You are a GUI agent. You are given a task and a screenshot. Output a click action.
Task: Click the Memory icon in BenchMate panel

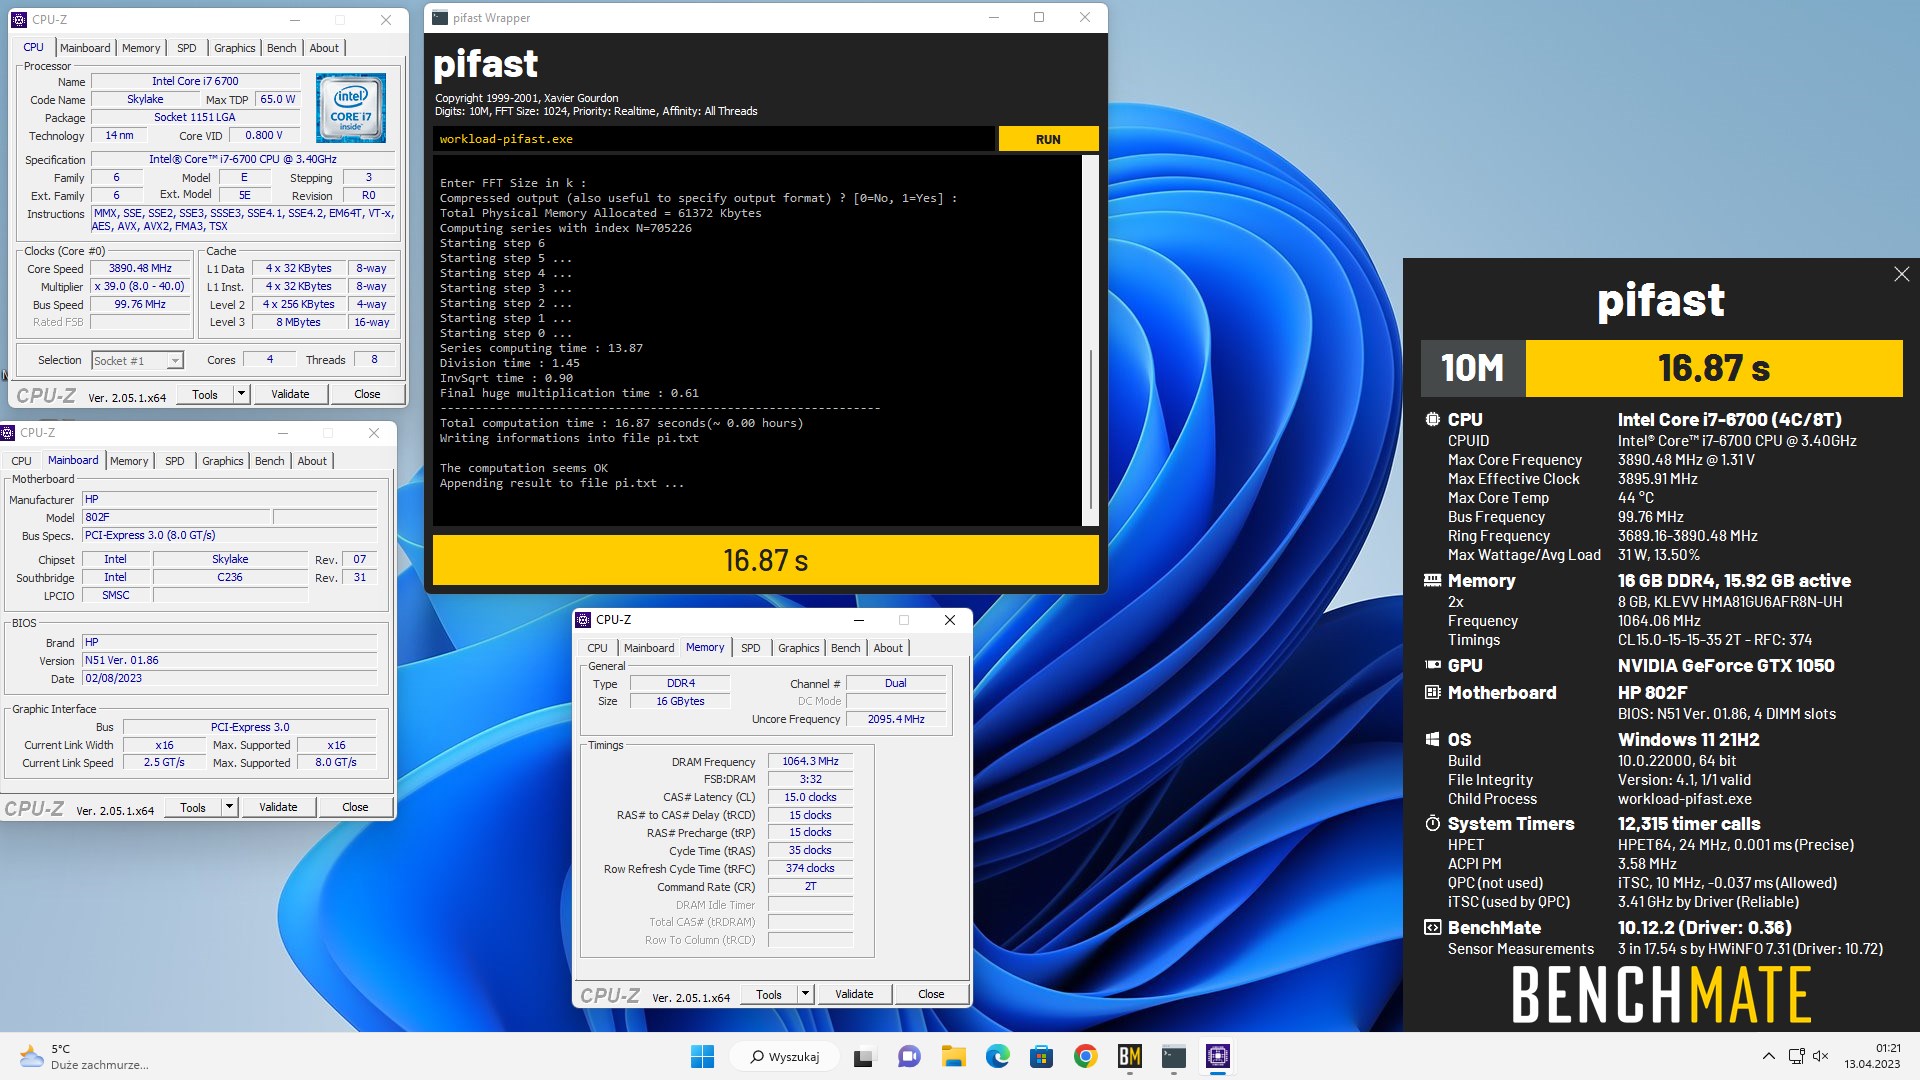pos(1433,581)
